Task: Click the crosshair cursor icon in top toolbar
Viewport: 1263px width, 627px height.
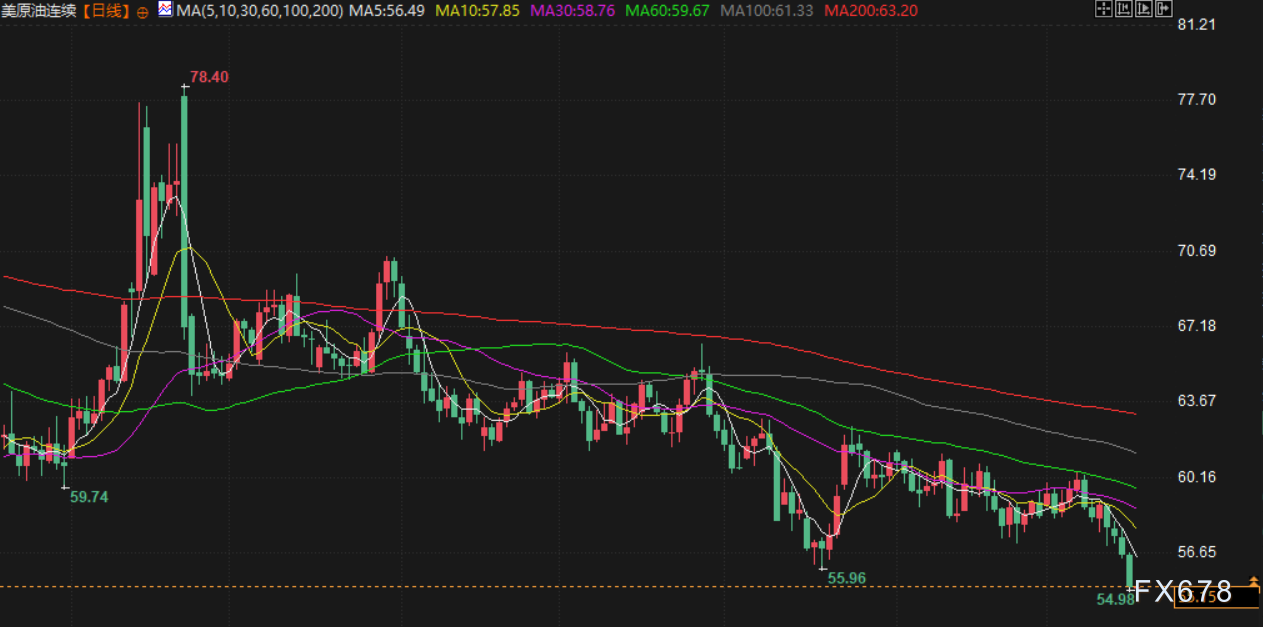Action: 1103,10
